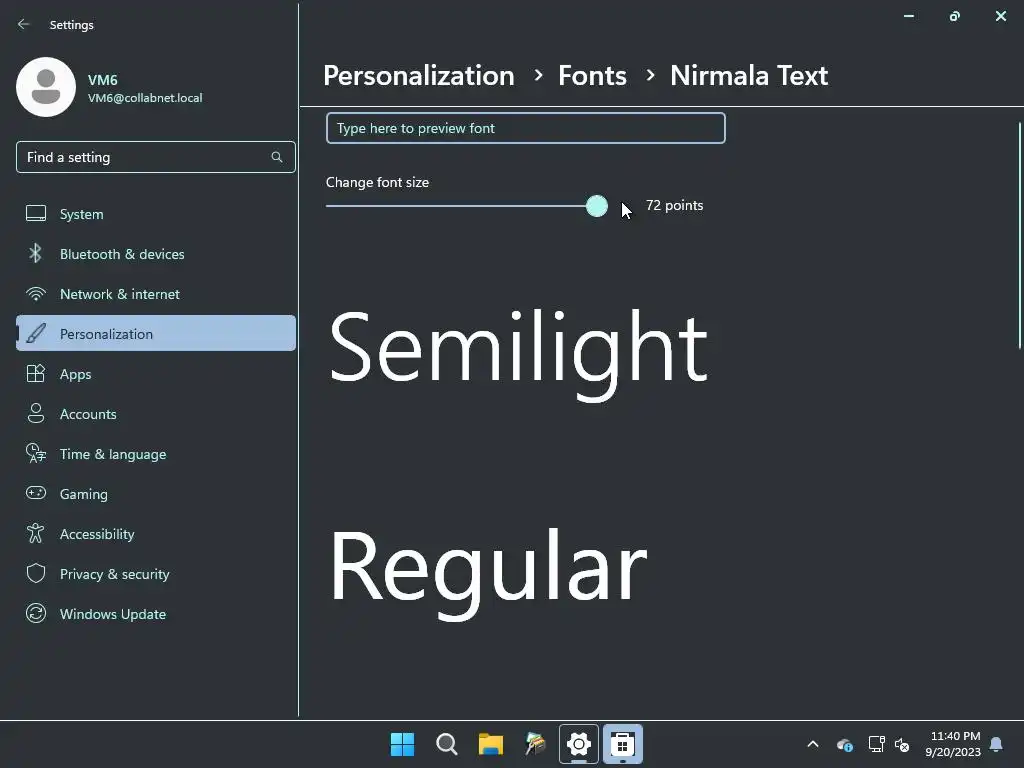The image size is (1024, 768).
Task: Click the Privacy & security label
Action: (x=115, y=574)
